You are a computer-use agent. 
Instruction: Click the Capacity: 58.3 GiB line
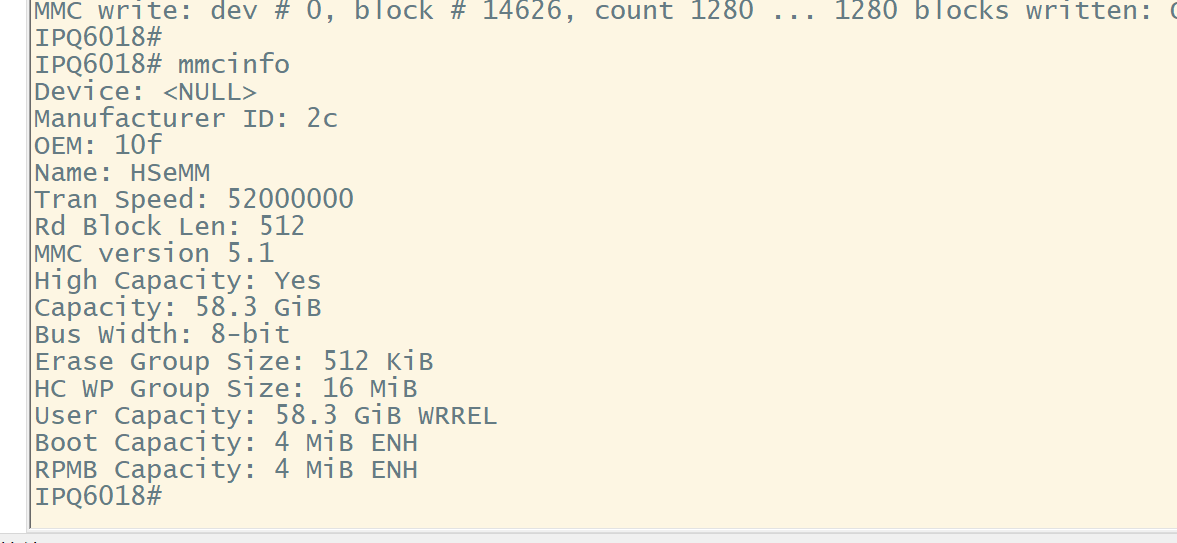point(178,307)
